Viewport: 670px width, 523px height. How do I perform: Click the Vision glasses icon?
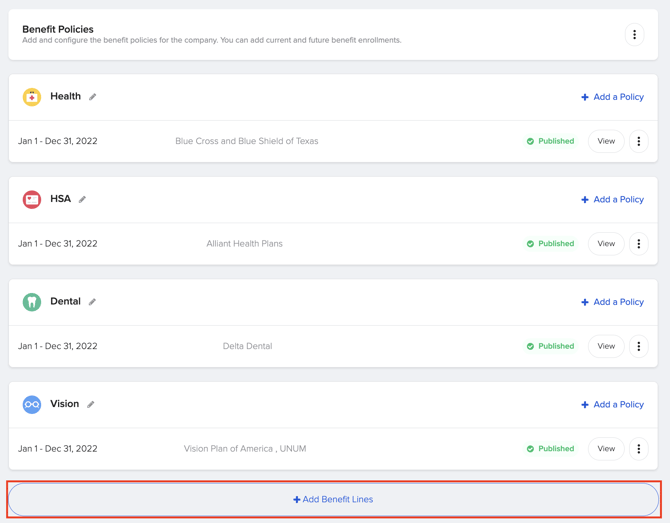coord(32,405)
